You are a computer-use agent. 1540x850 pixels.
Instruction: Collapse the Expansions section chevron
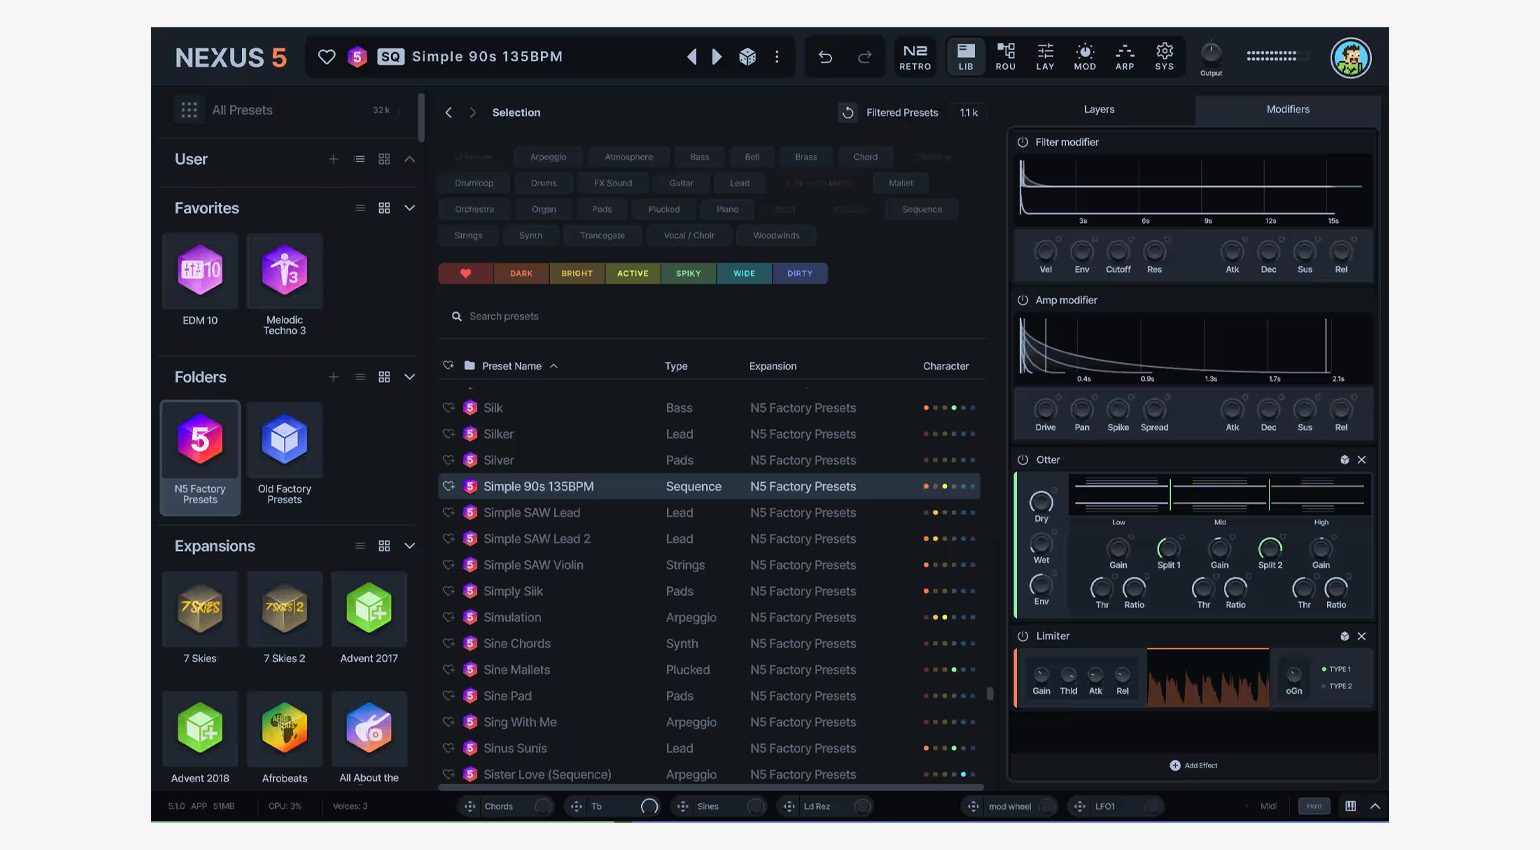(x=410, y=546)
